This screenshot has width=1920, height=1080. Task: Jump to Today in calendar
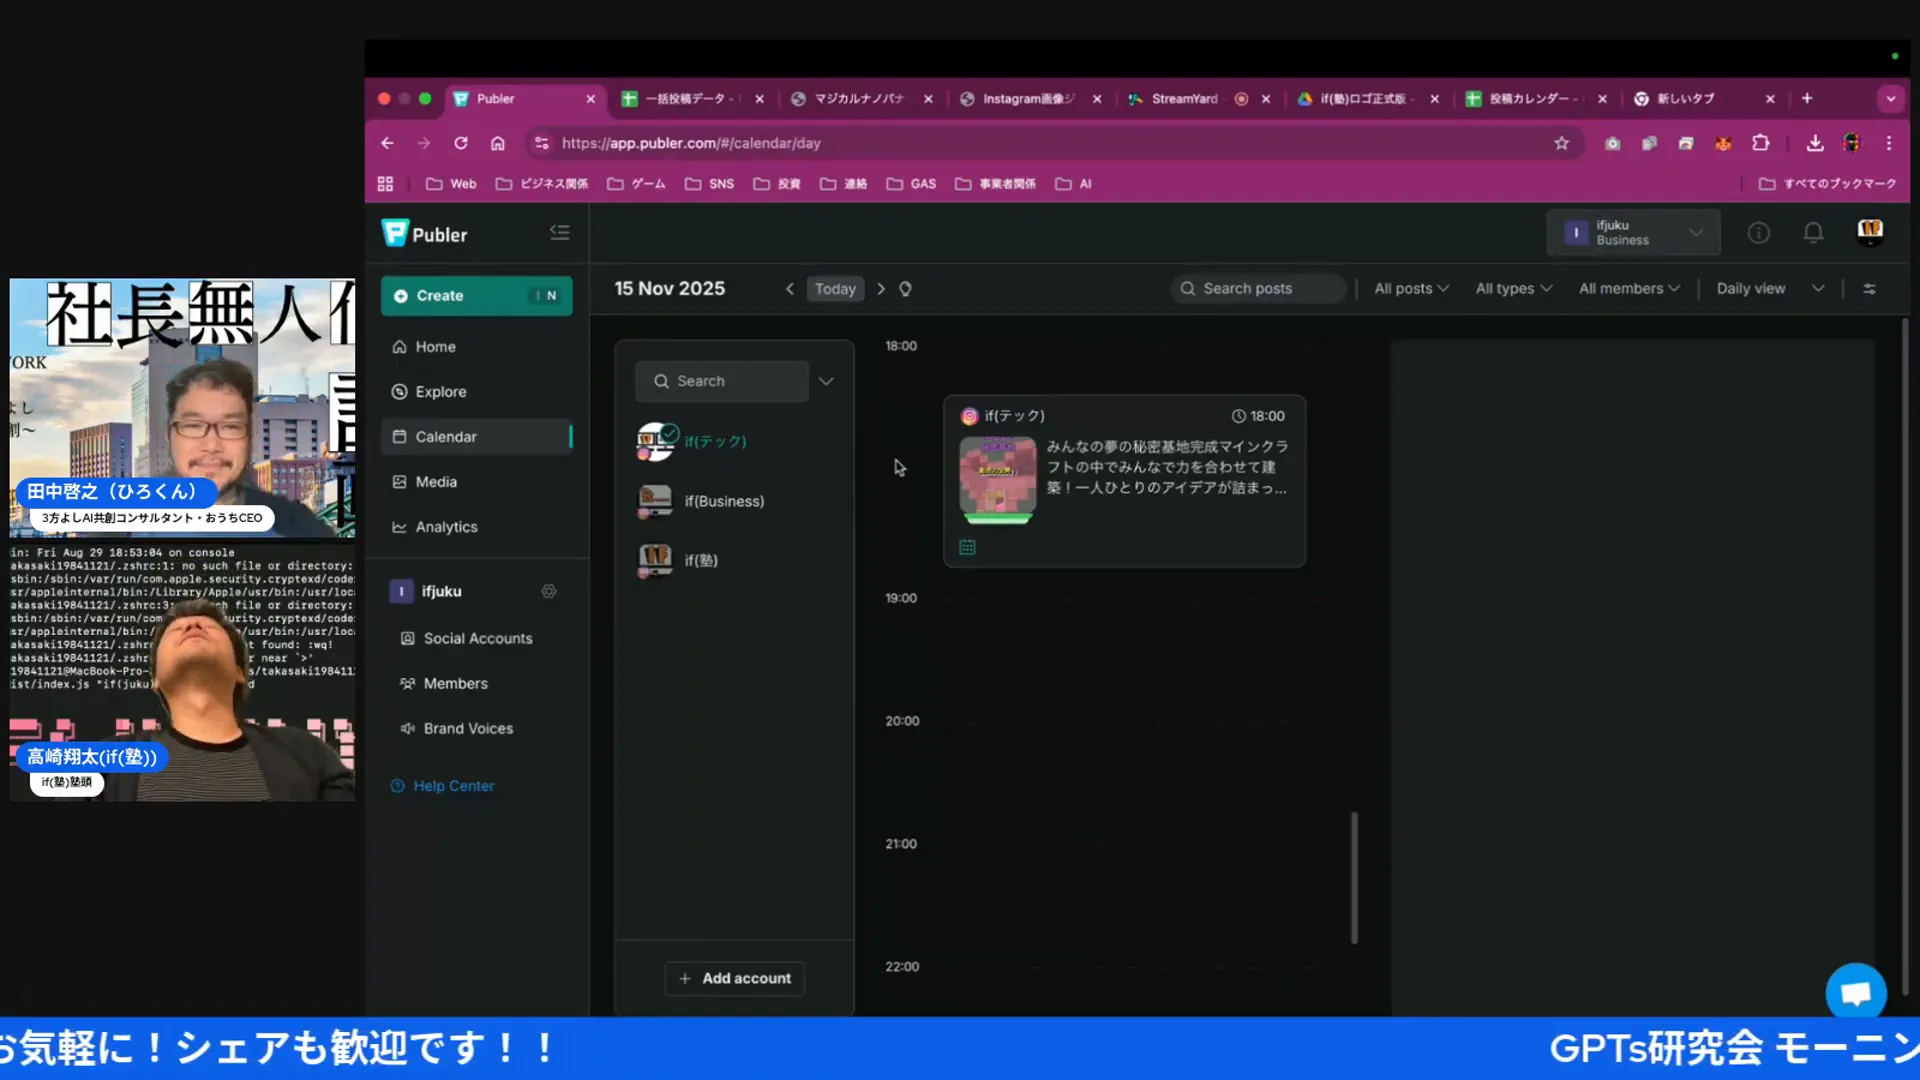[835, 289]
